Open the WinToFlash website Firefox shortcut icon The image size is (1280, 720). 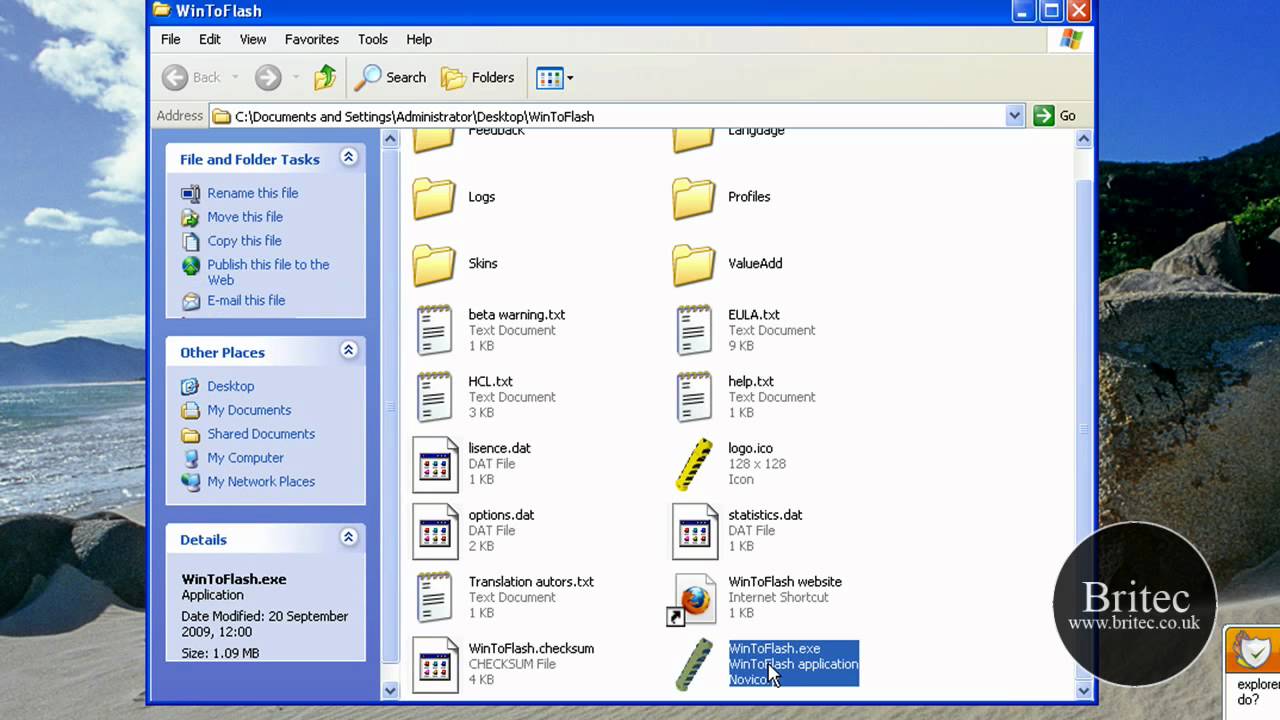click(x=692, y=598)
